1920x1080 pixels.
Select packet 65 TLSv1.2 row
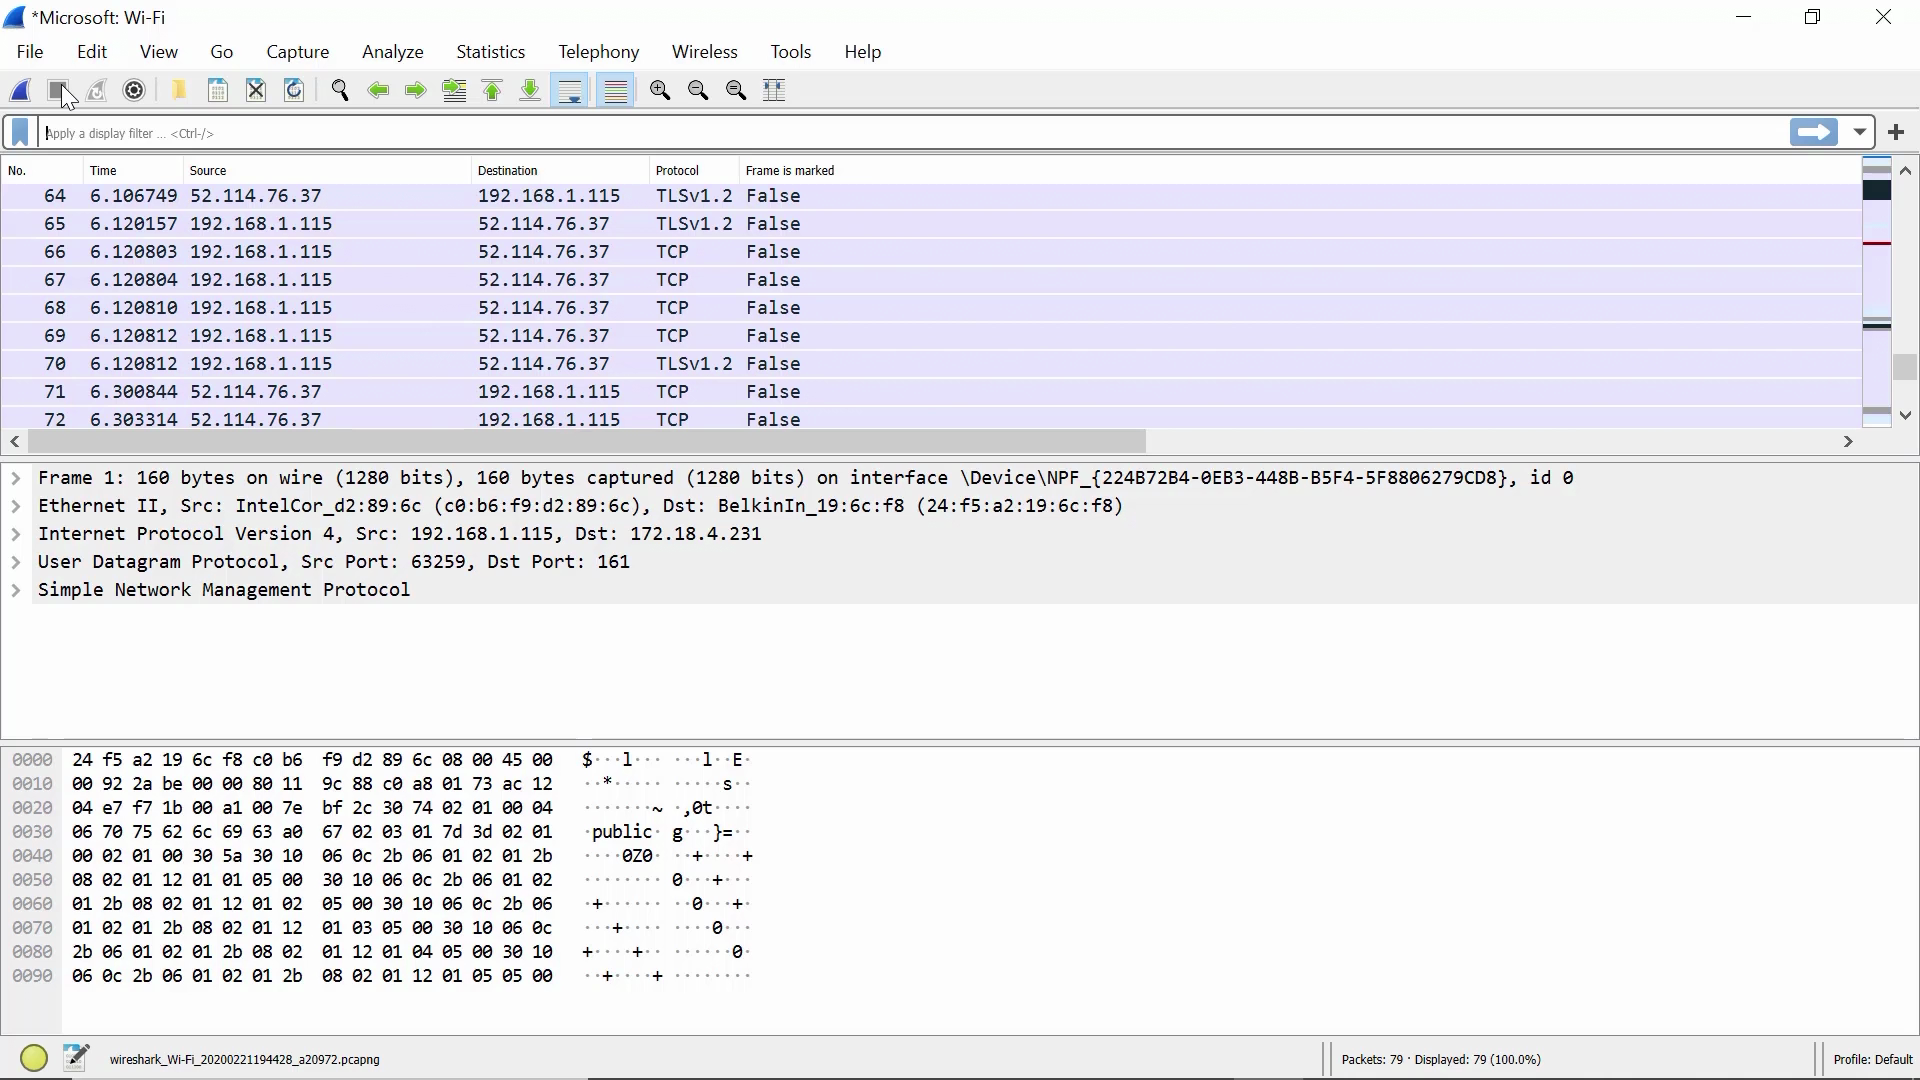click(930, 224)
